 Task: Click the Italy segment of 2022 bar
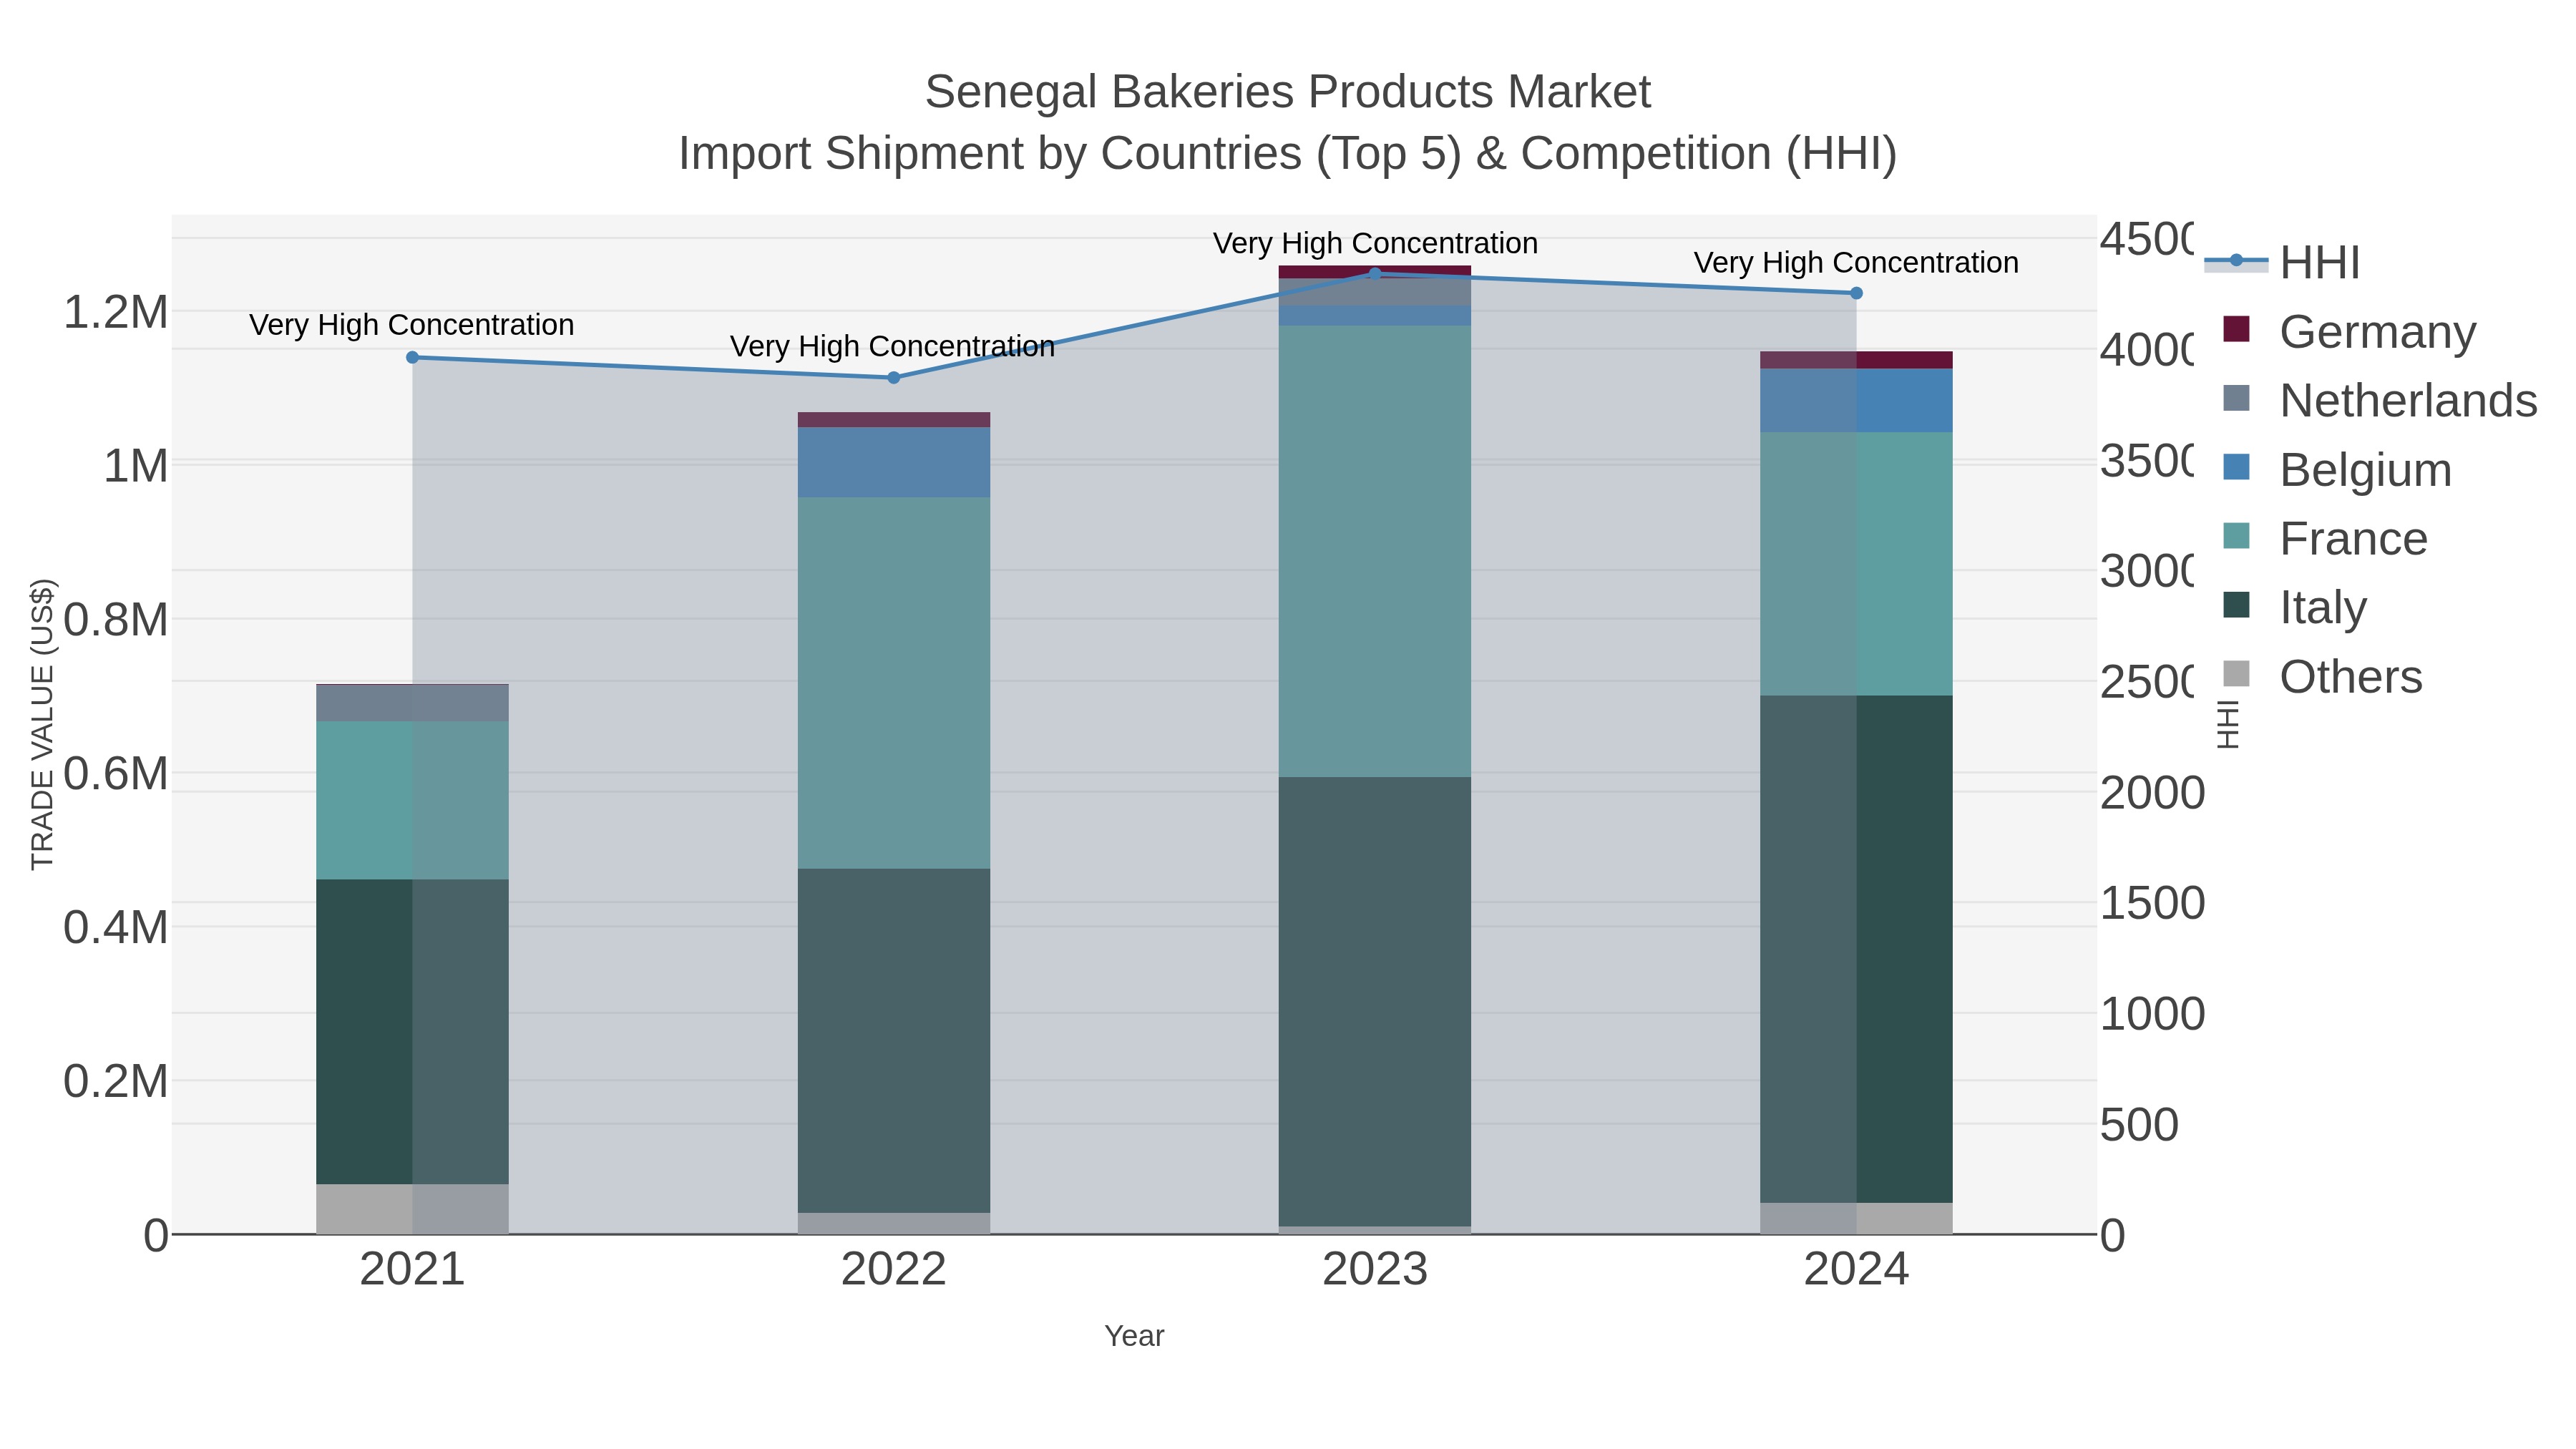(x=894, y=1041)
